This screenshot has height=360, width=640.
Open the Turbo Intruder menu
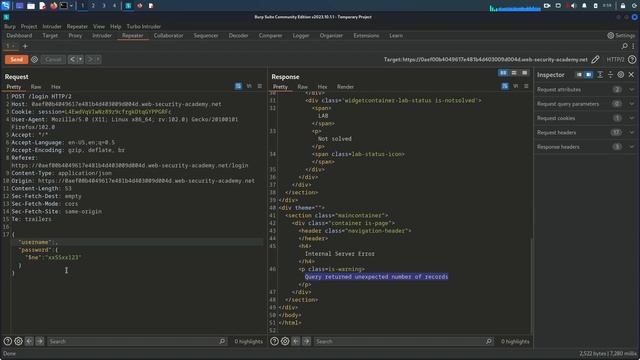[x=143, y=26]
